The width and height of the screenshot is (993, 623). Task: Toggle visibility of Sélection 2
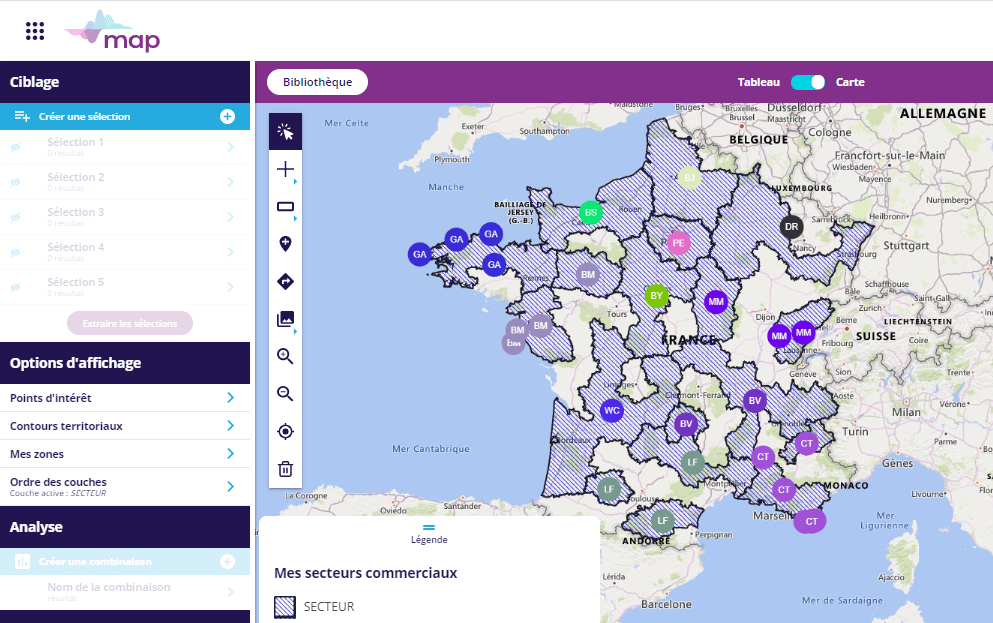[16, 182]
